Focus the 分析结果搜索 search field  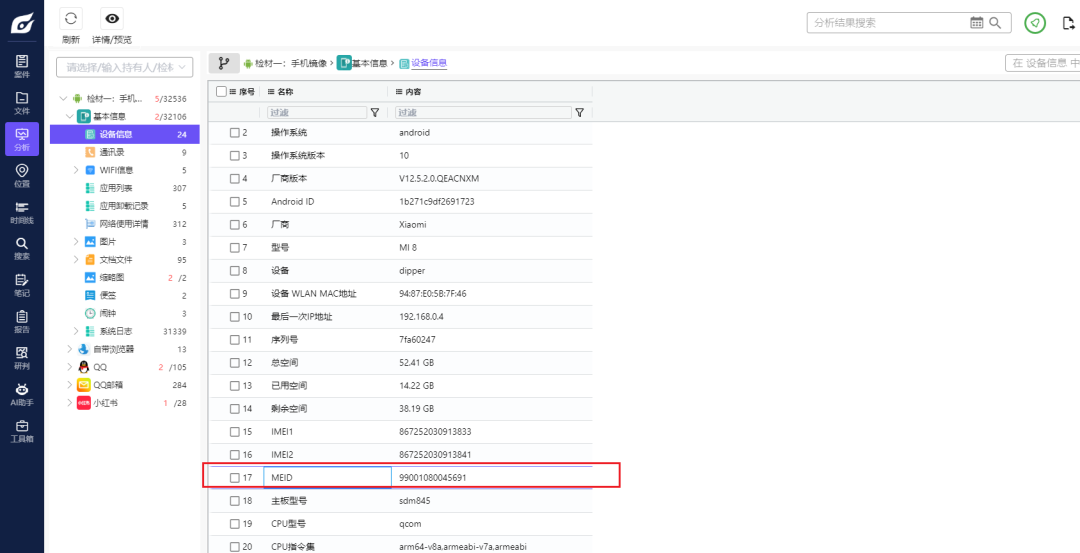click(889, 23)
